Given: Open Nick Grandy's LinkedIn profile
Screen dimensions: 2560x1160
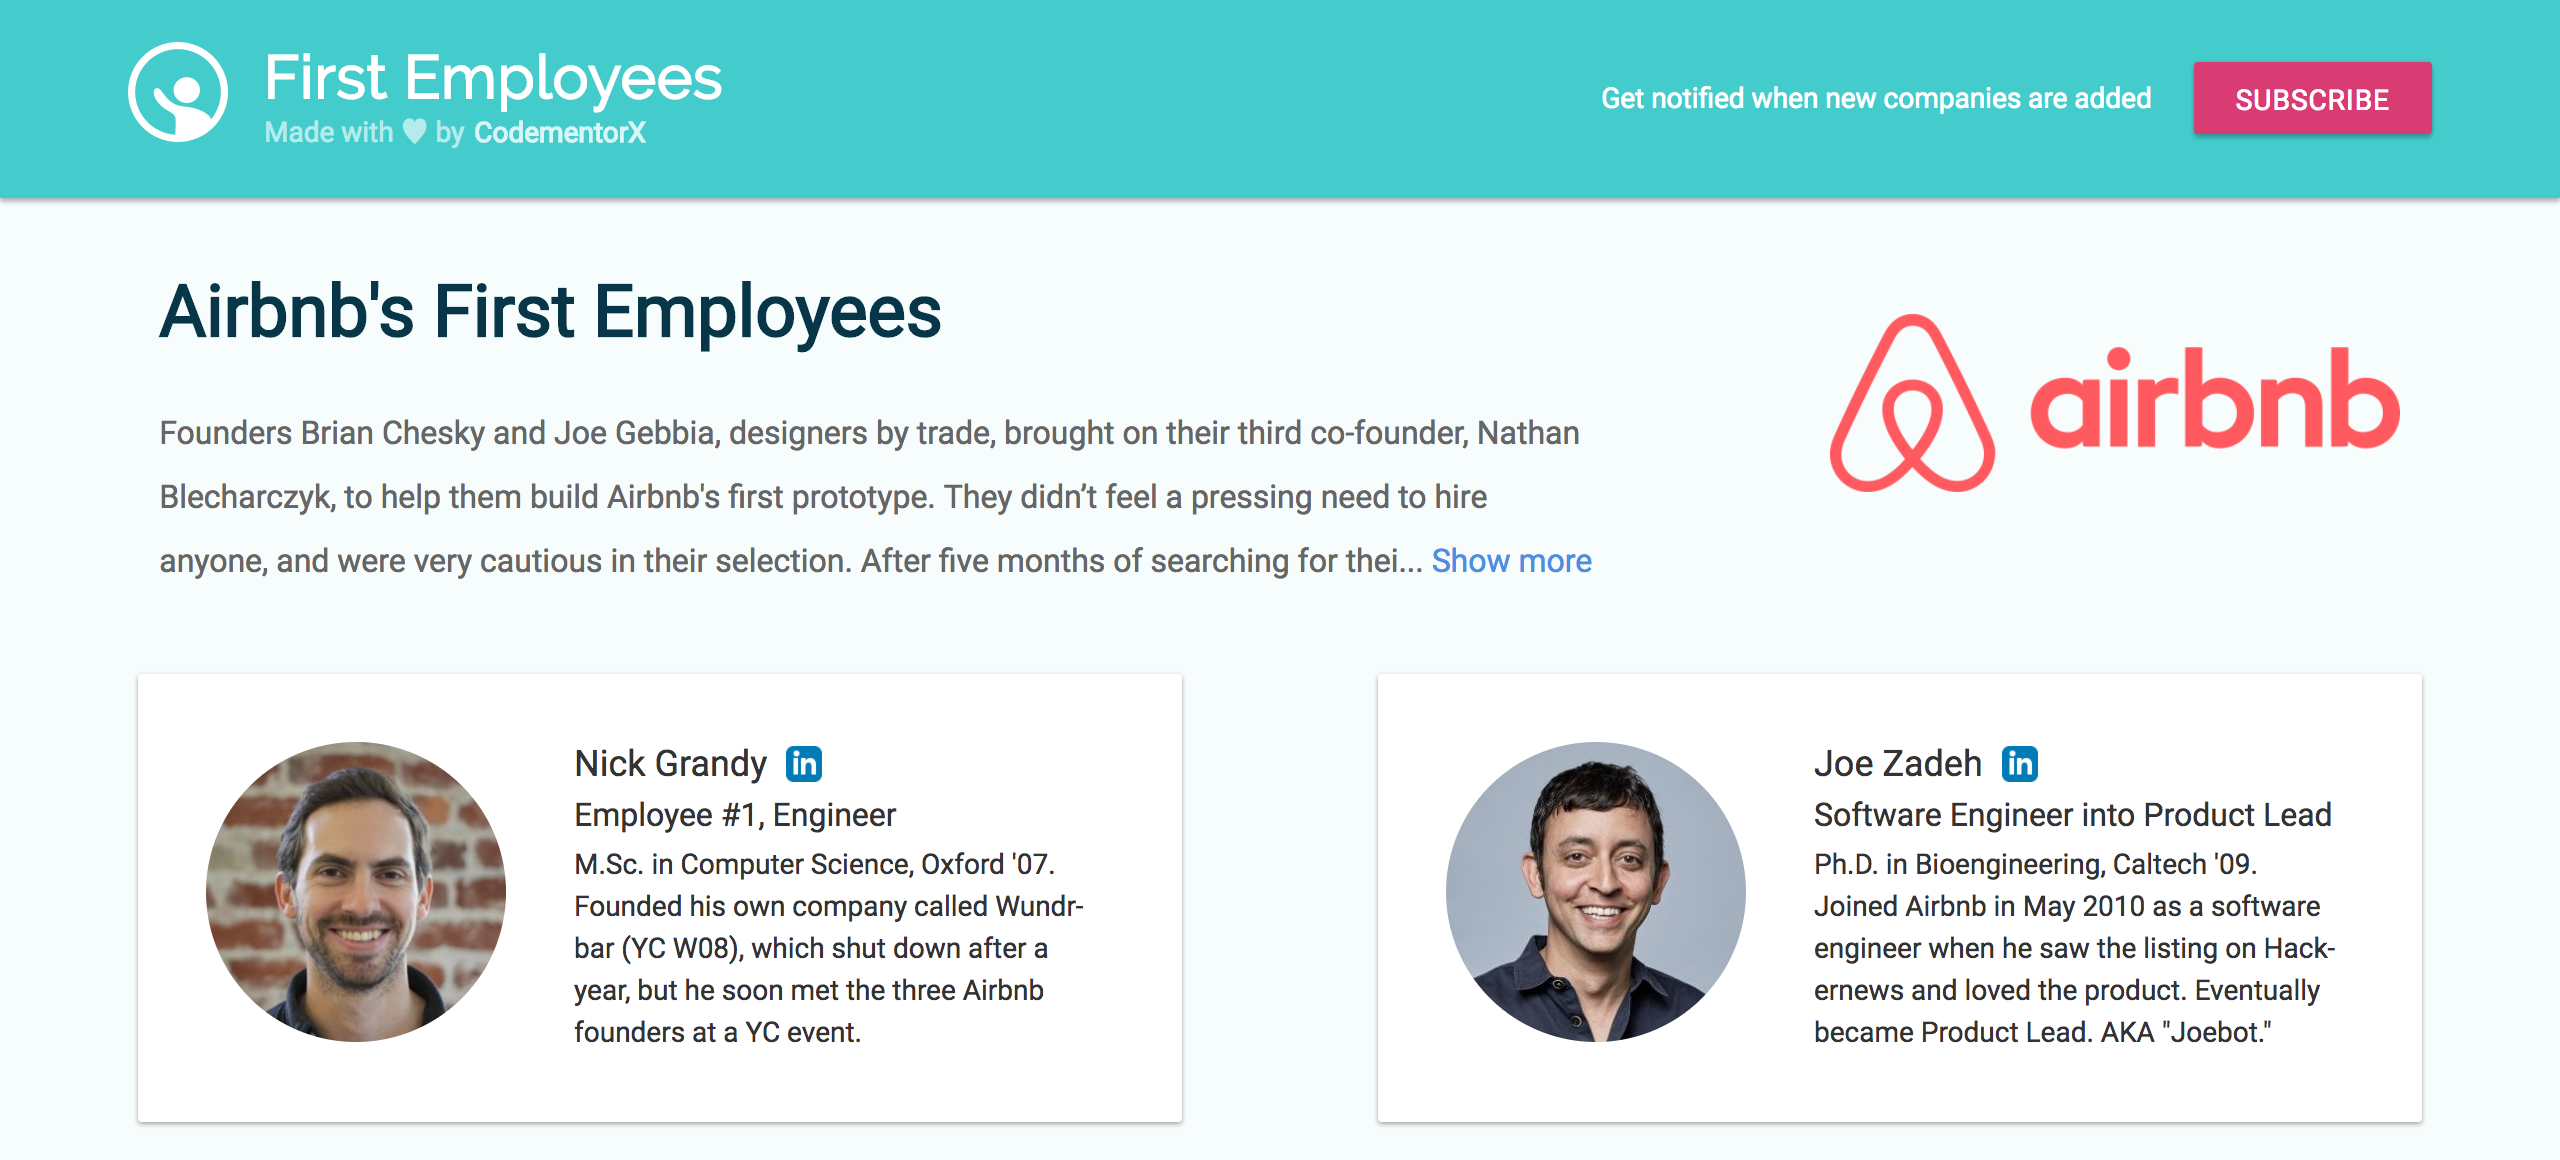Looking at the screenshot, I should pos(806,762).
